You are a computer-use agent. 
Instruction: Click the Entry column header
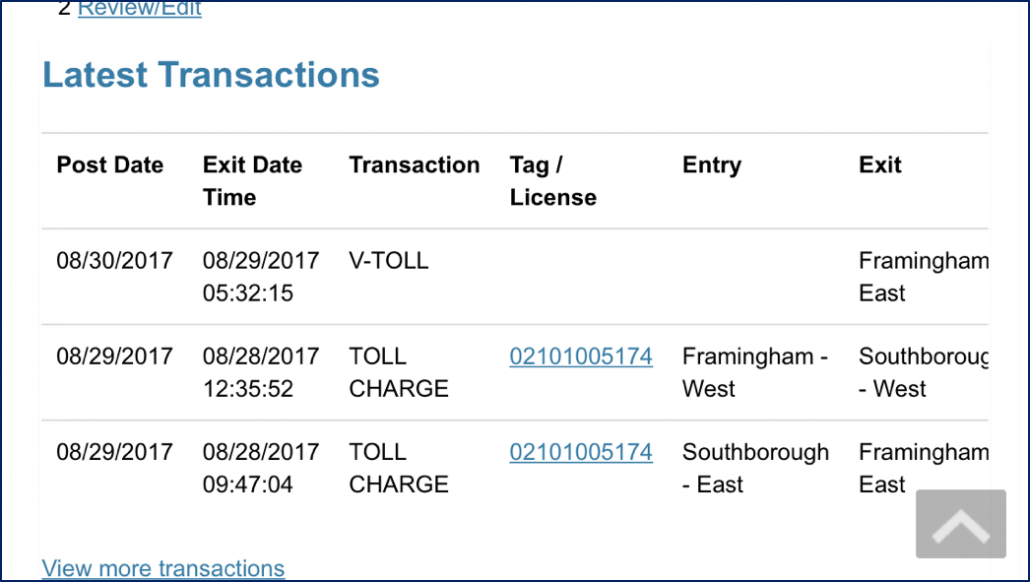tap(711, 166)
